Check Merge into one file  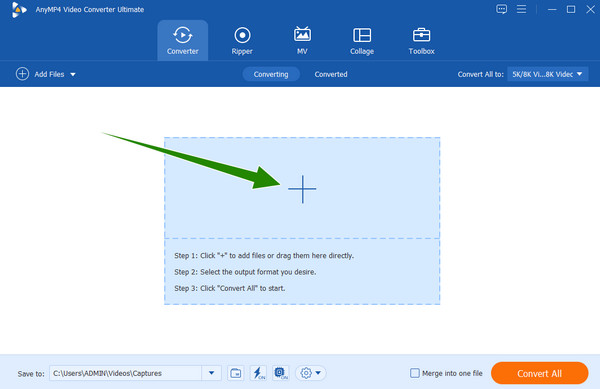point(414,373)
